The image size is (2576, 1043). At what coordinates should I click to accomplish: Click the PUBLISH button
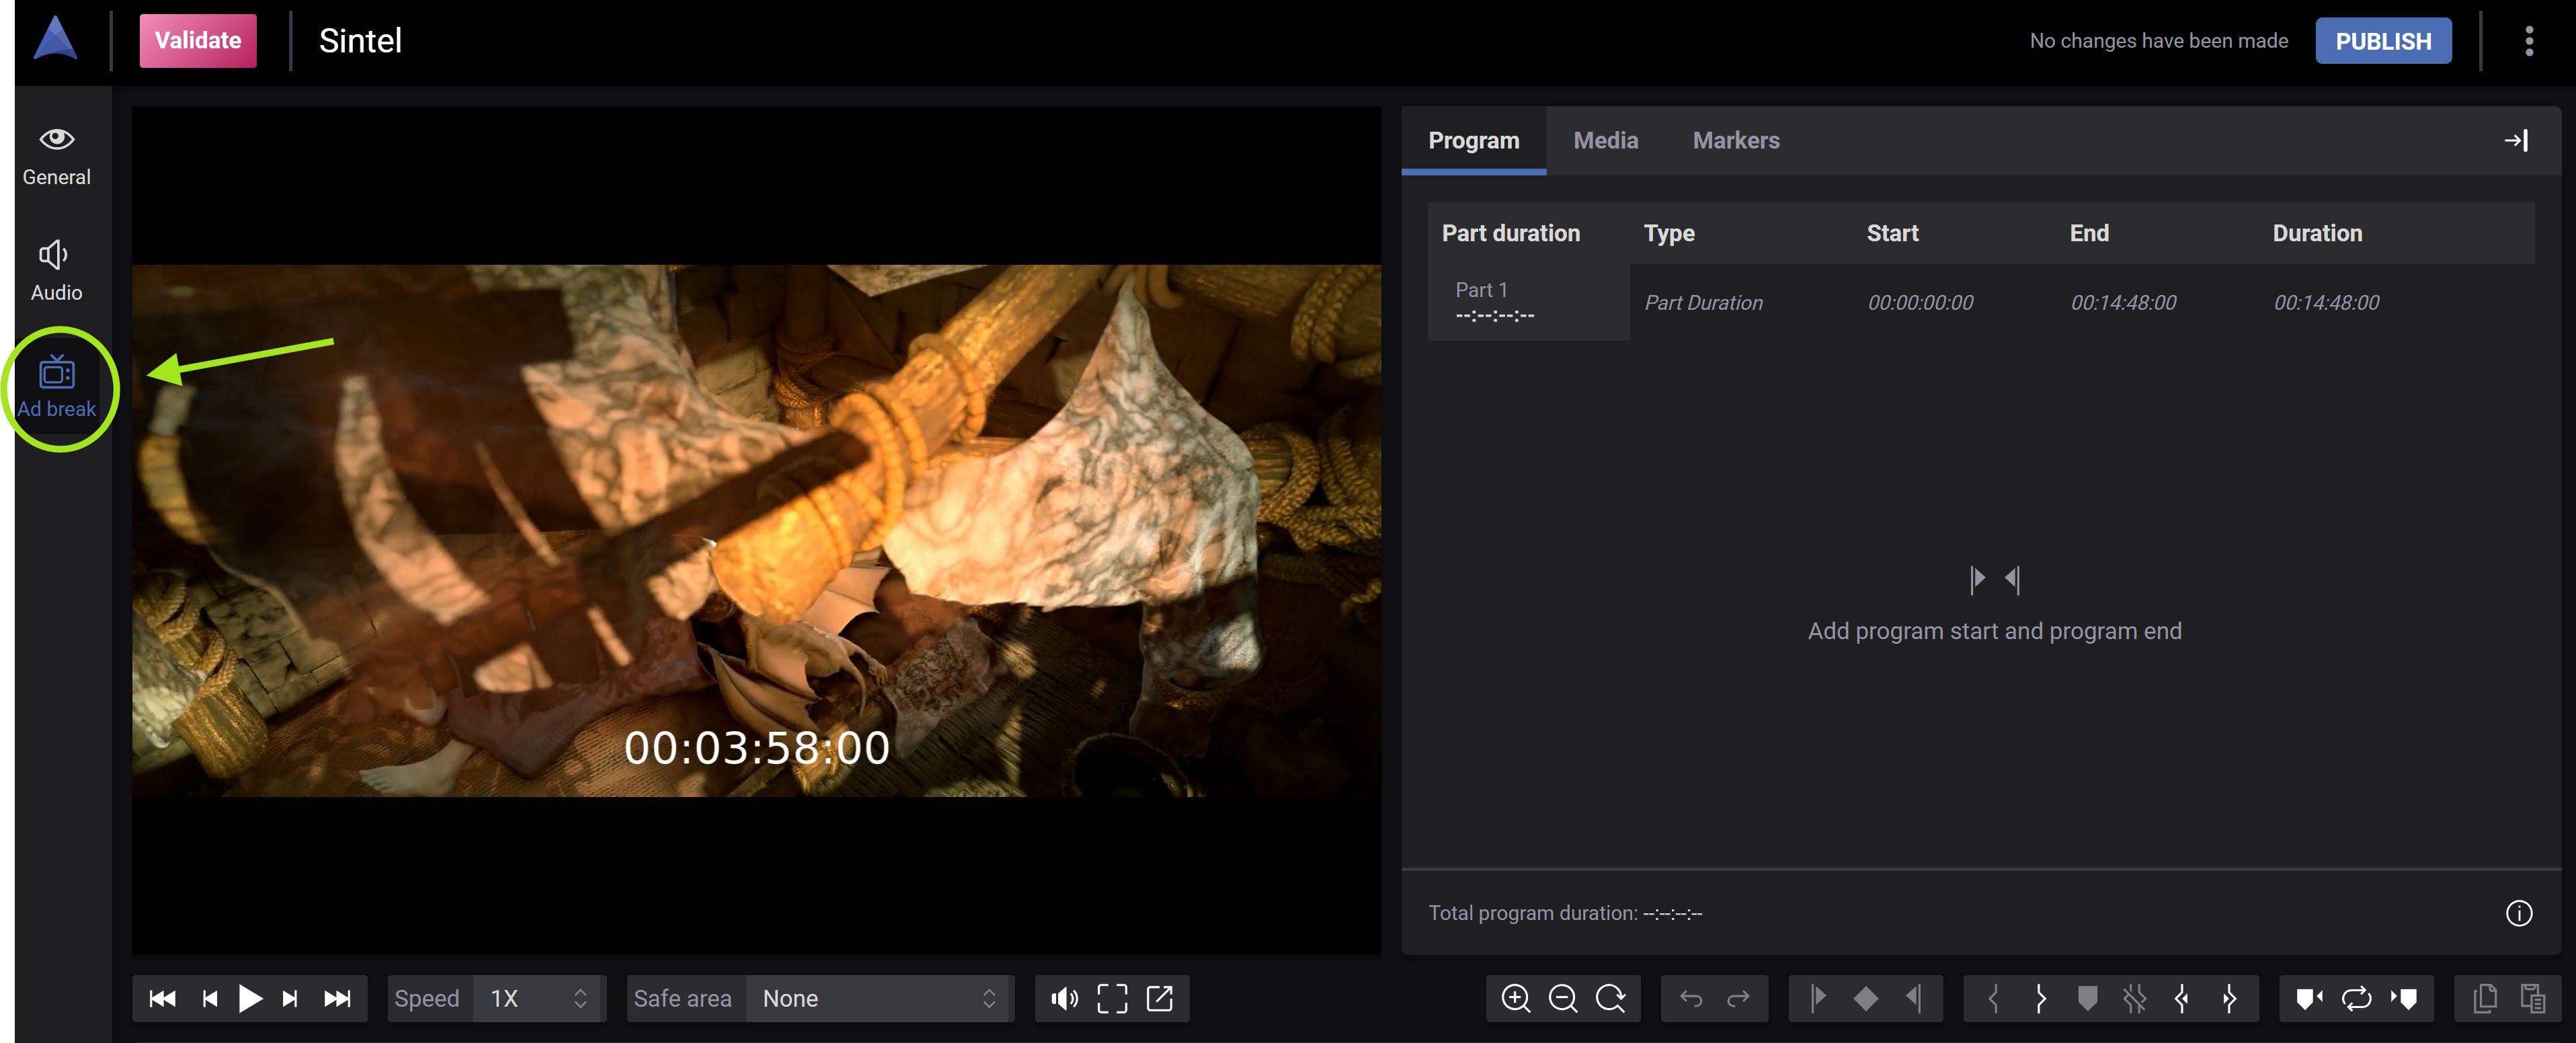[2383, 41]
